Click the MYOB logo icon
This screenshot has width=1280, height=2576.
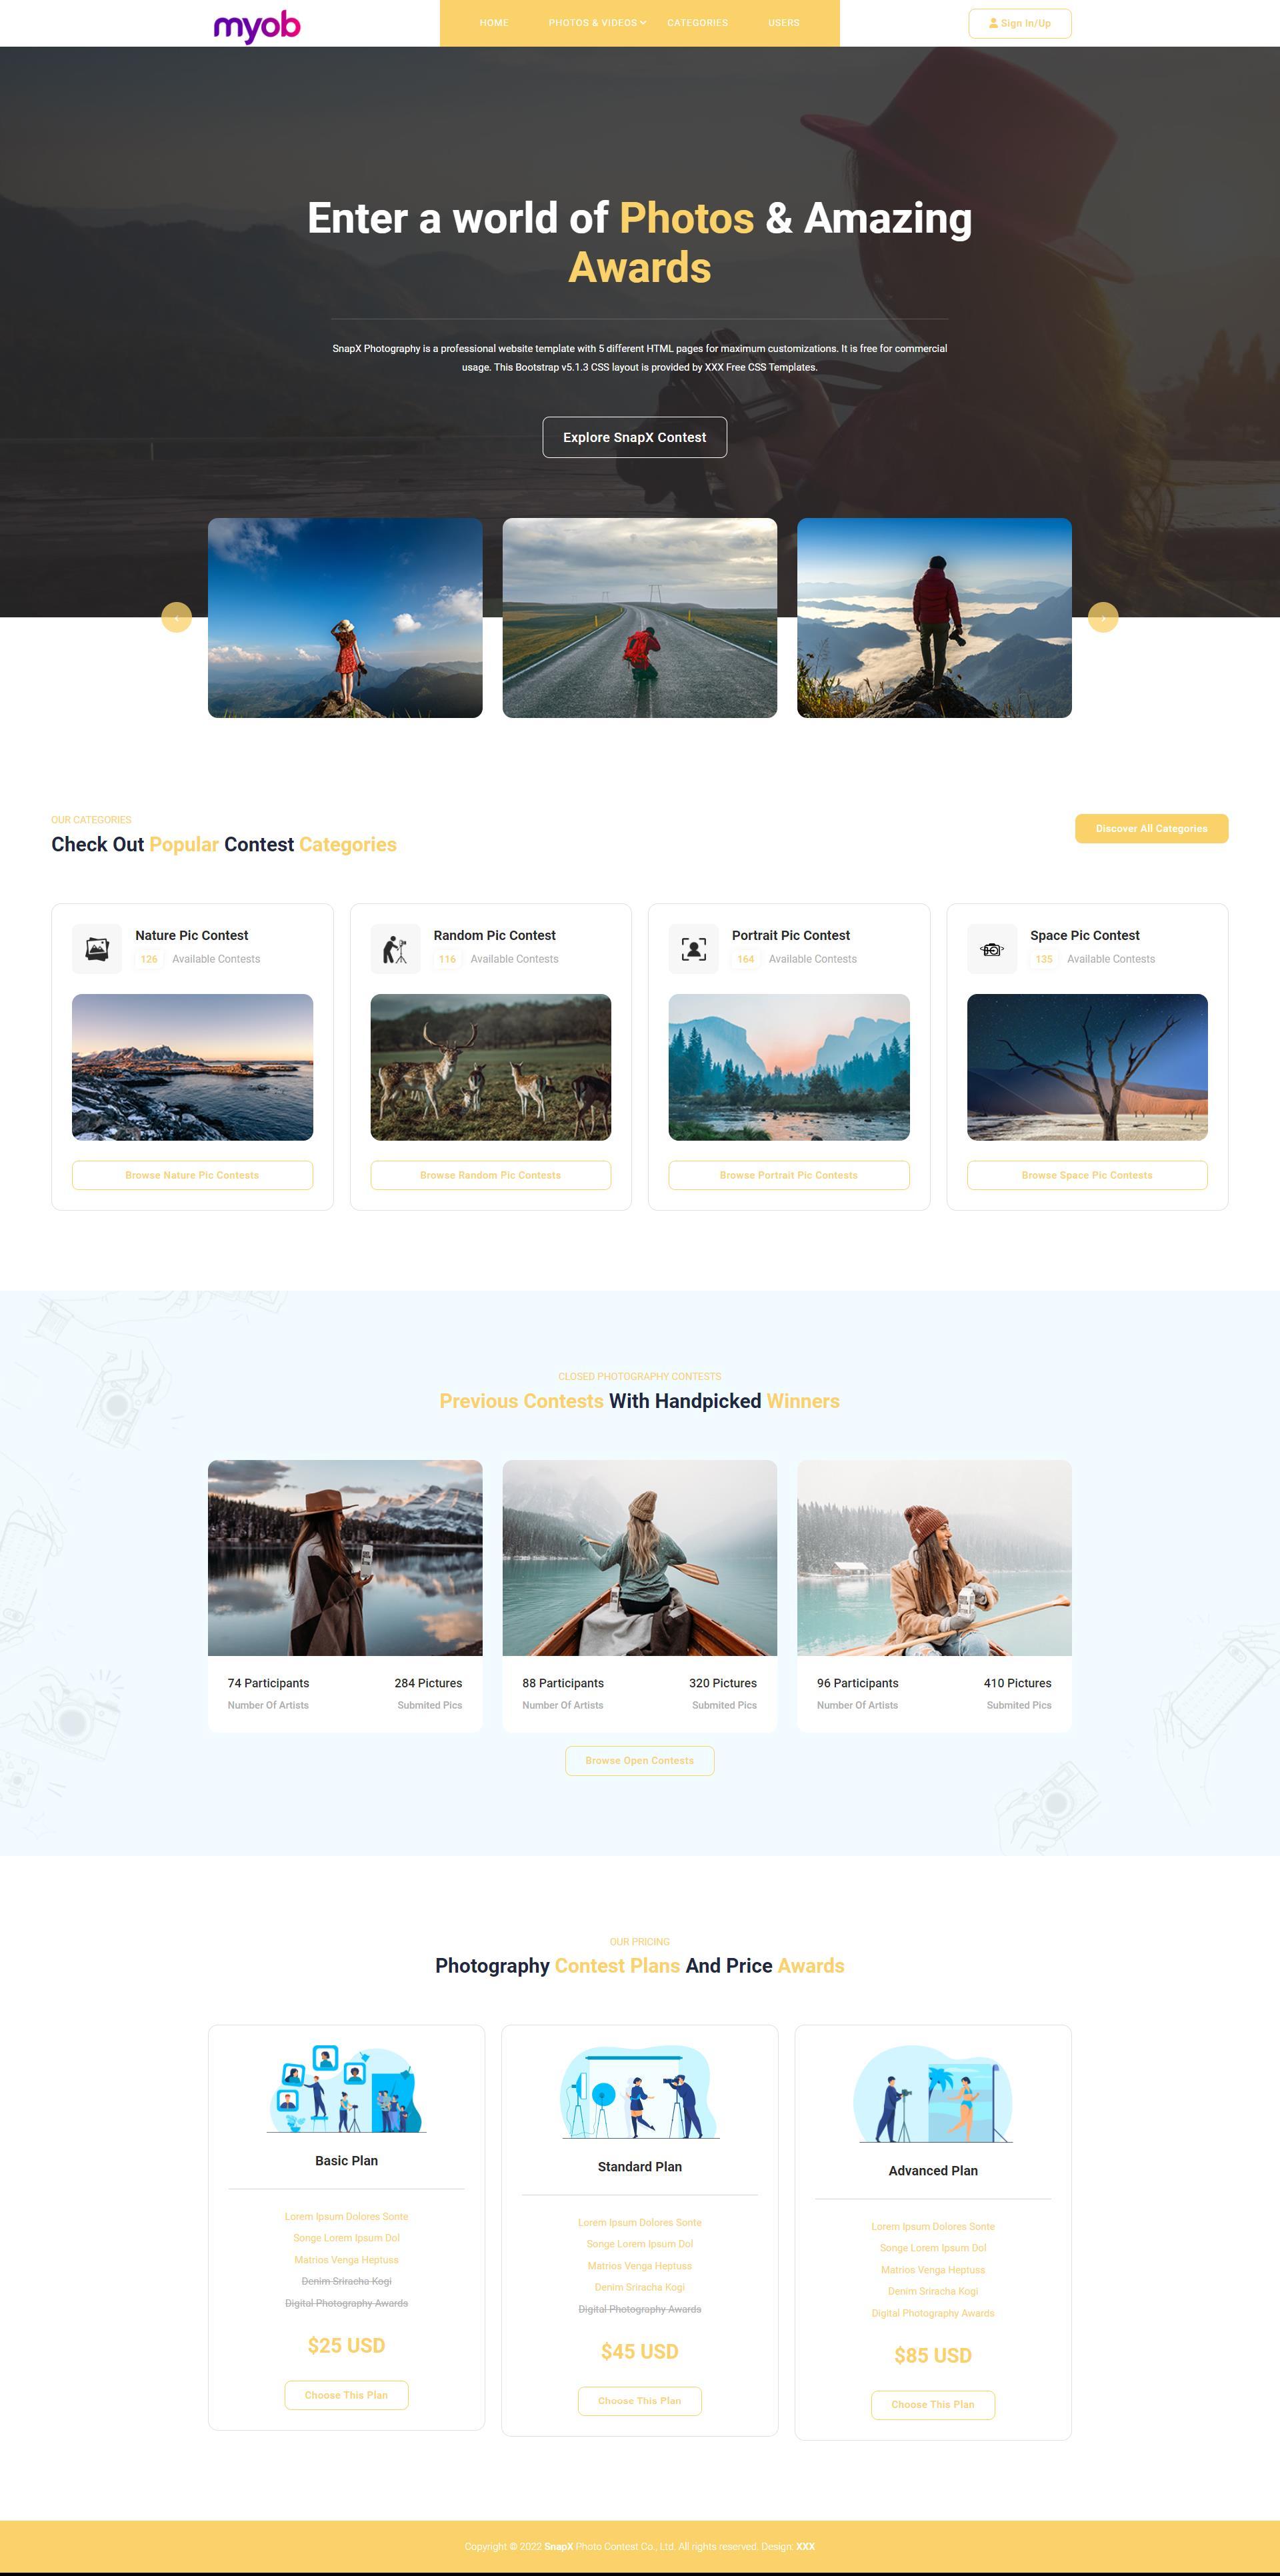(x=255, y=23)
